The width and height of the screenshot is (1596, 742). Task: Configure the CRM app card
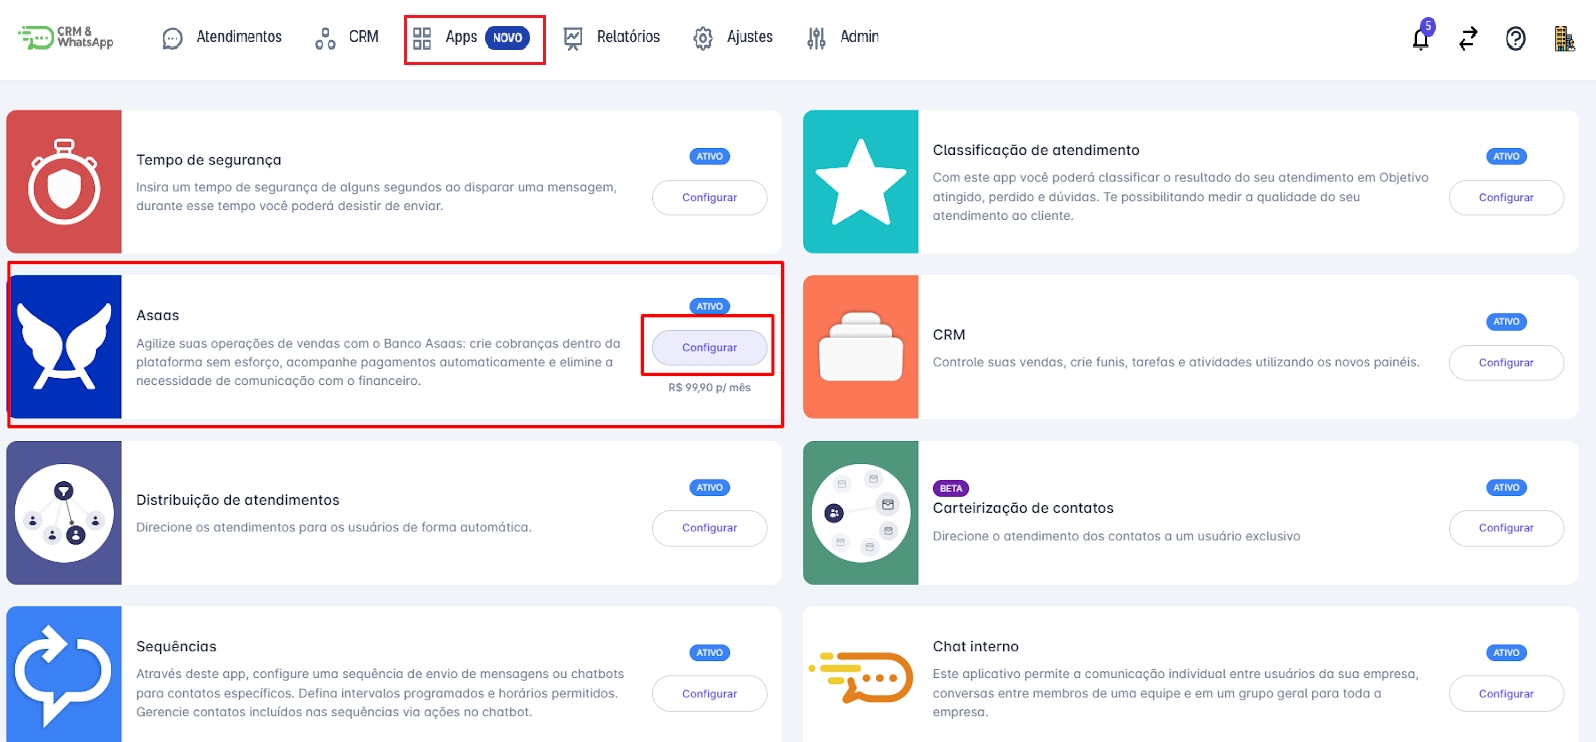(1506, 362)
